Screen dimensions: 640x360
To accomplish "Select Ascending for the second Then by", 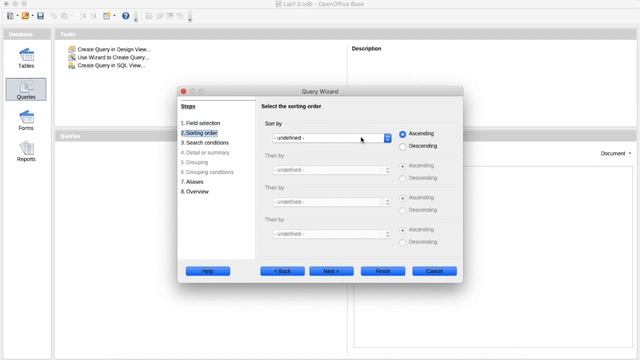I will click(402, 198).
